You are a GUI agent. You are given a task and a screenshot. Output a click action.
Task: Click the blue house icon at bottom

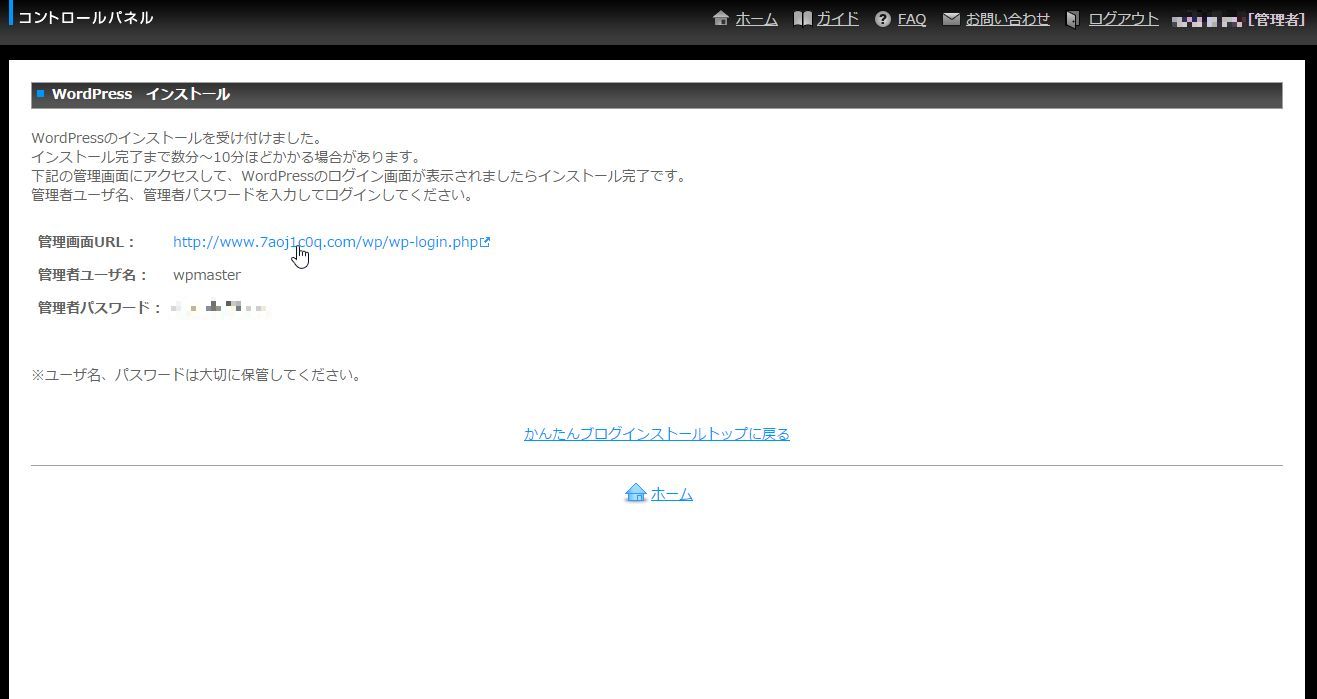635,493
